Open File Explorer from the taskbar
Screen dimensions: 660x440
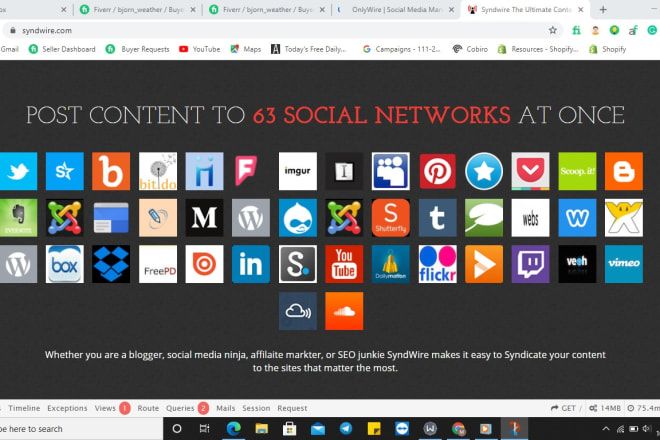point(261,429)
